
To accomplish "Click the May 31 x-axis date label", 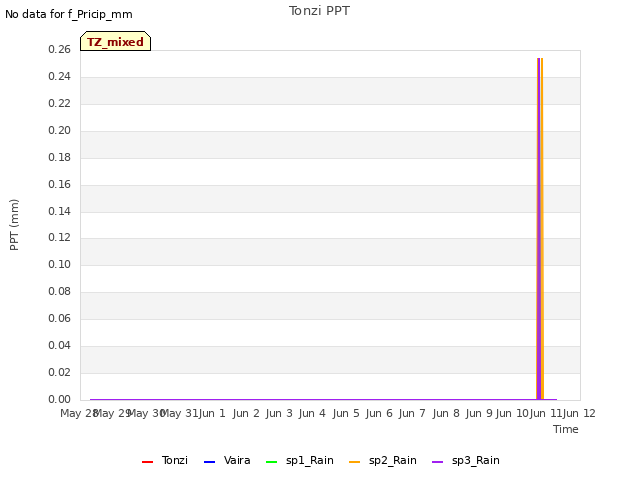I will click(181, 413).
